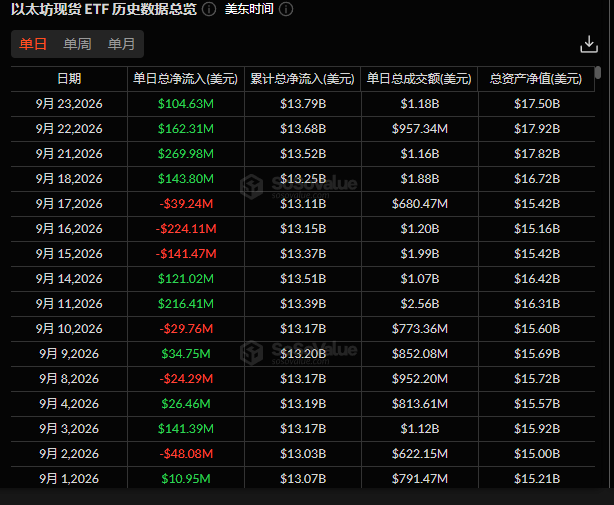The width and height of the screenshot is (614, 505).
Task: Click the net asset value $15.21B
Action: 537,479
